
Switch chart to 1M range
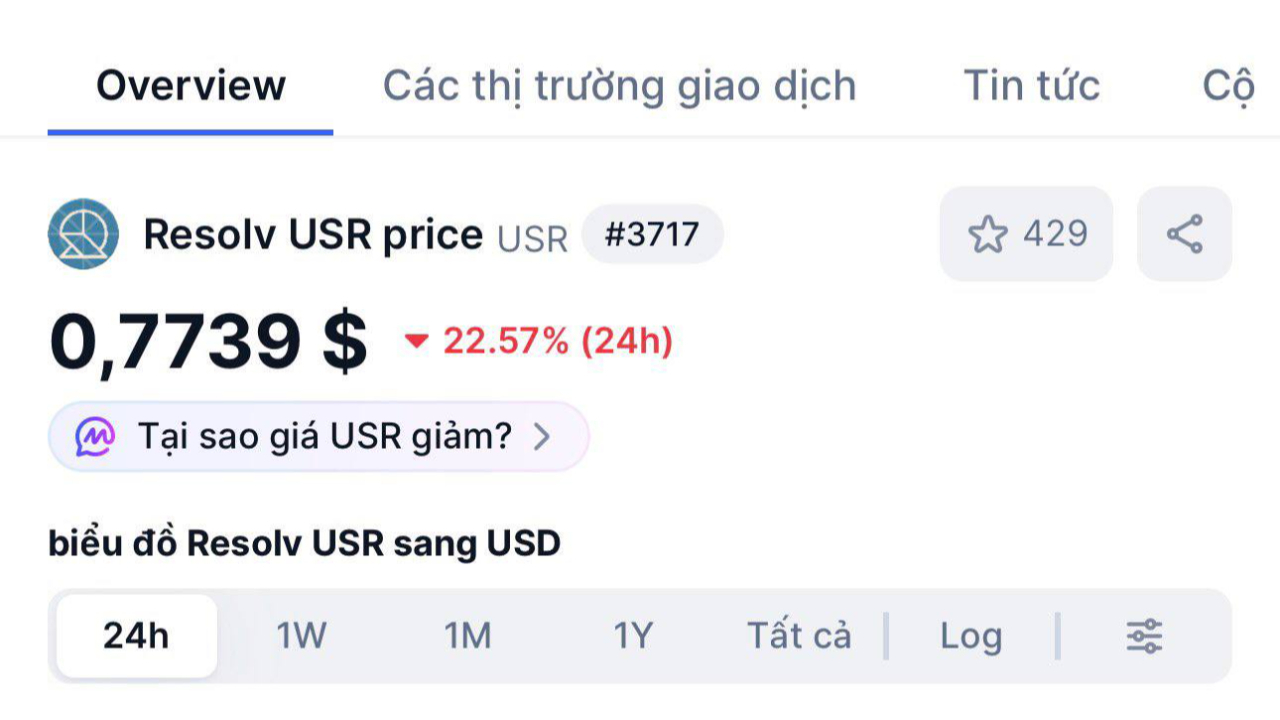tap(467, 636)
